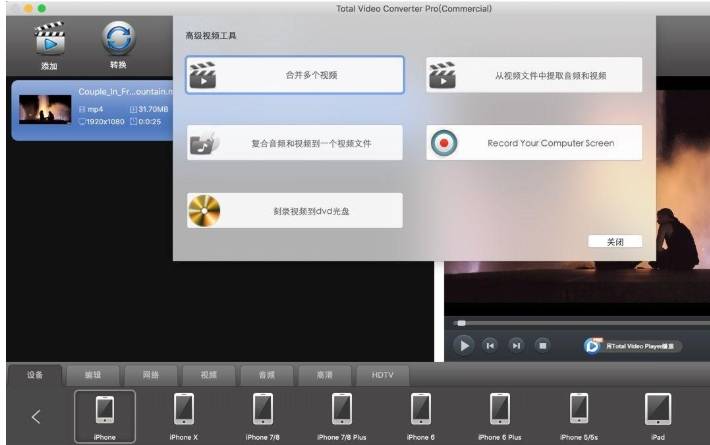The width and height of the screenshot is (710, 445).
Task: Click the music folder mux icon
Action: tap(204, 143)
